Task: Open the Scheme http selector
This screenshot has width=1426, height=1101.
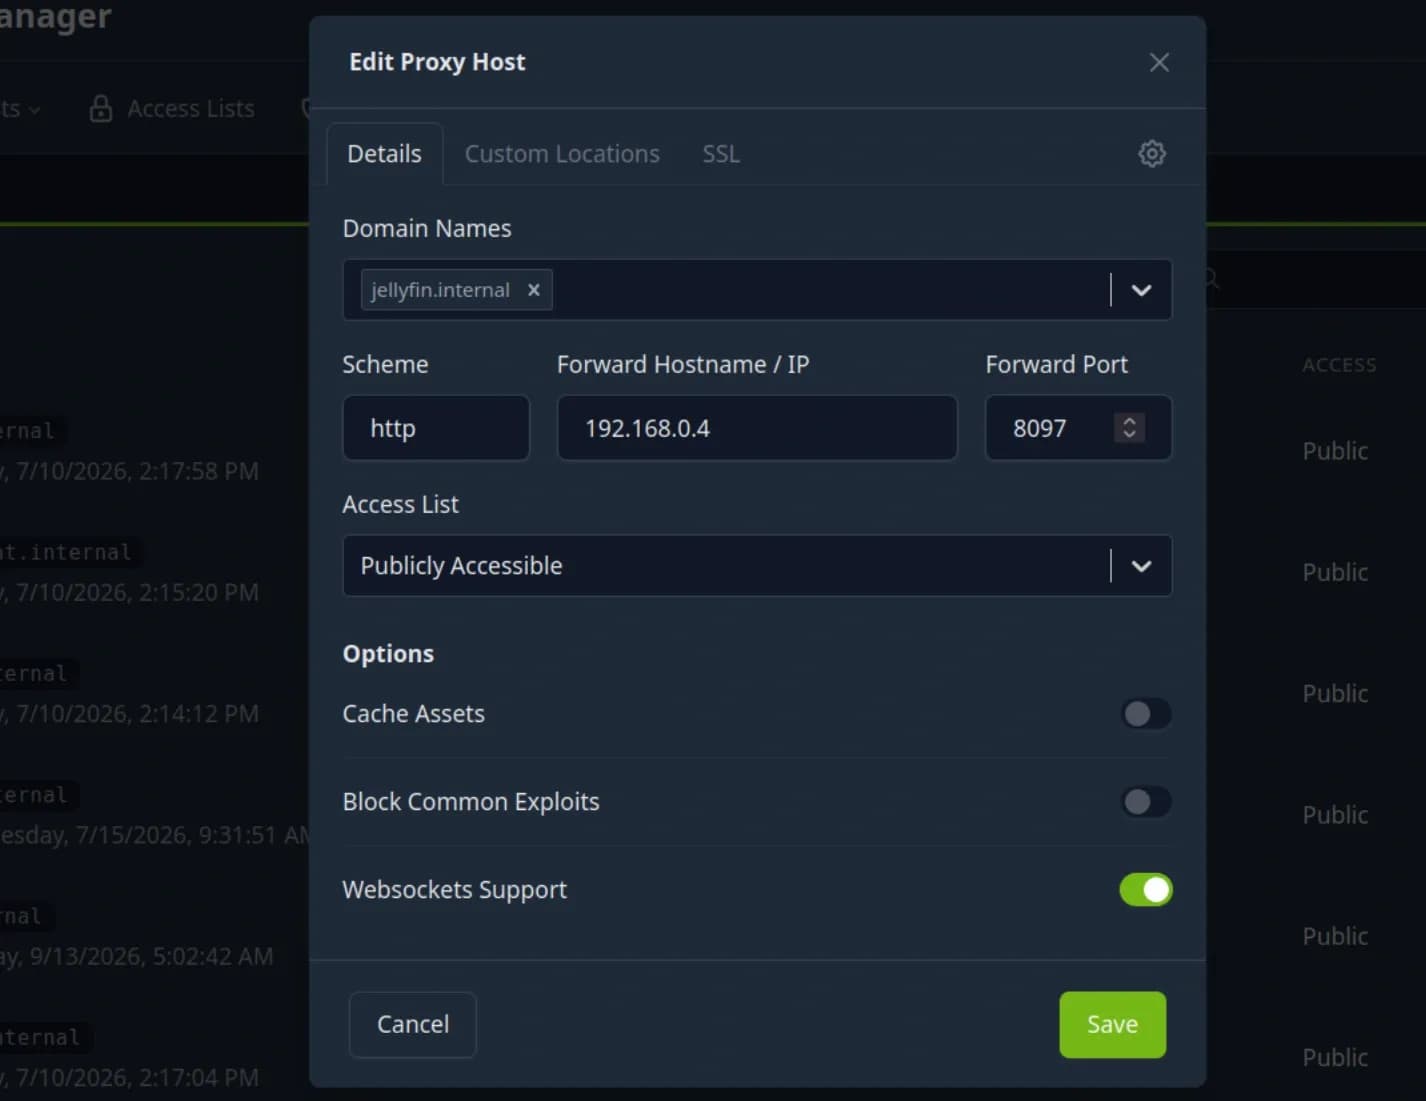Action: pos(436,428)
